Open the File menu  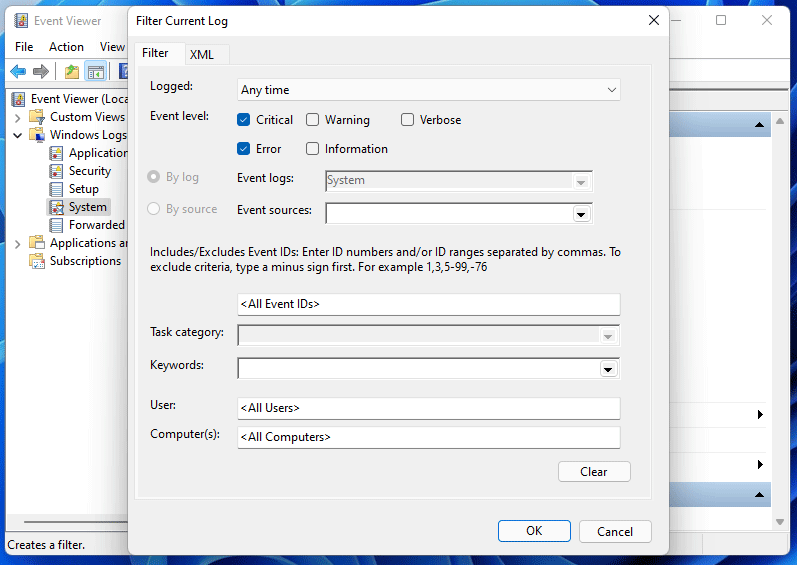coord(24,47)
